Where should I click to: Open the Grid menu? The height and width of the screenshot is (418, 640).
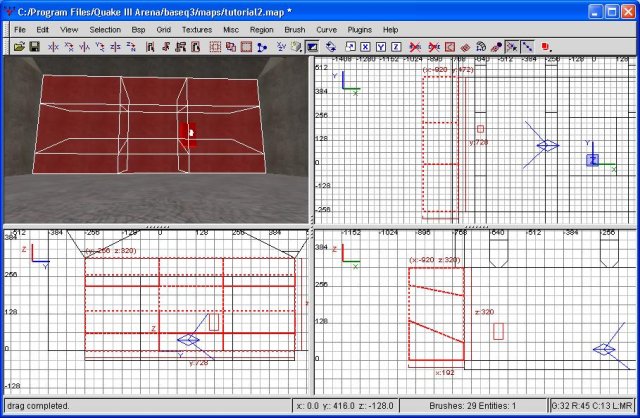[163, 30]
